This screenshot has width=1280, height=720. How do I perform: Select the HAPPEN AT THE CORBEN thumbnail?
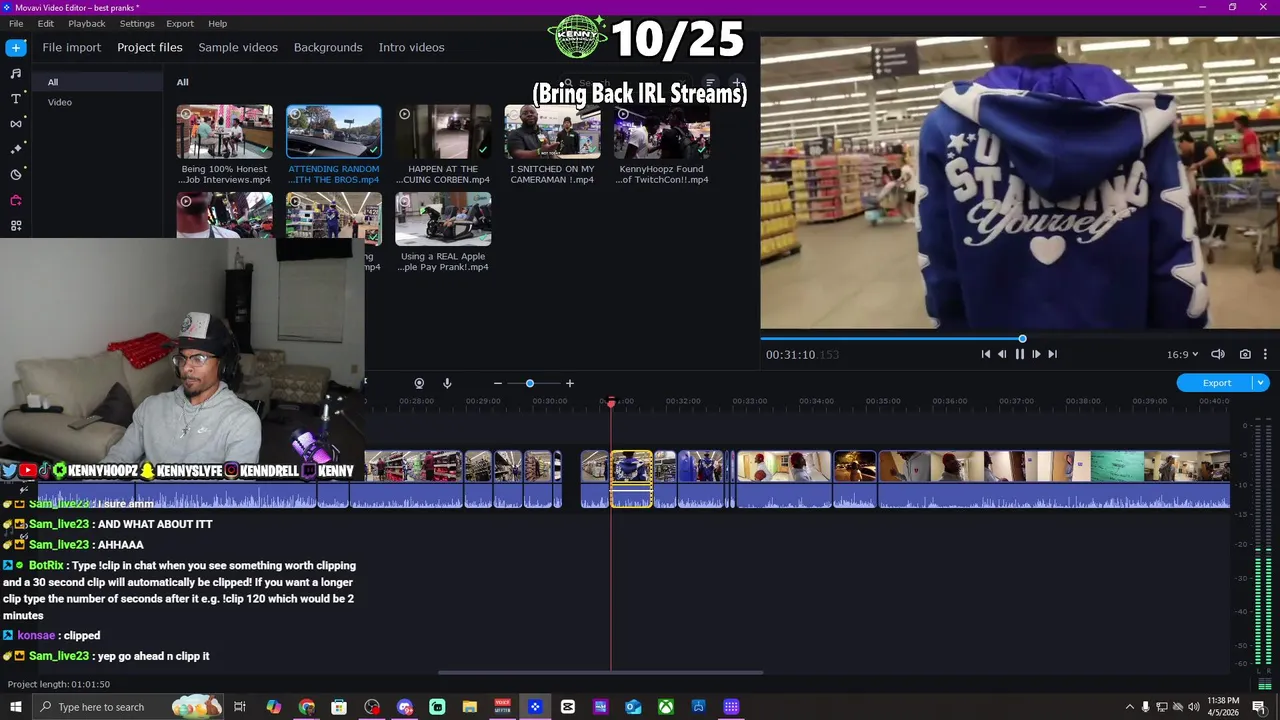point(443,131)
